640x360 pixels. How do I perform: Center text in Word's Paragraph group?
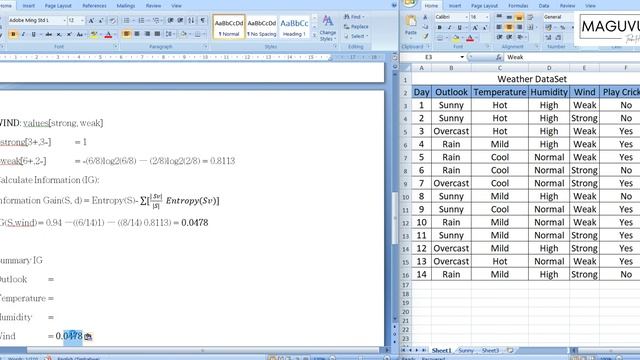coord(137,34)
